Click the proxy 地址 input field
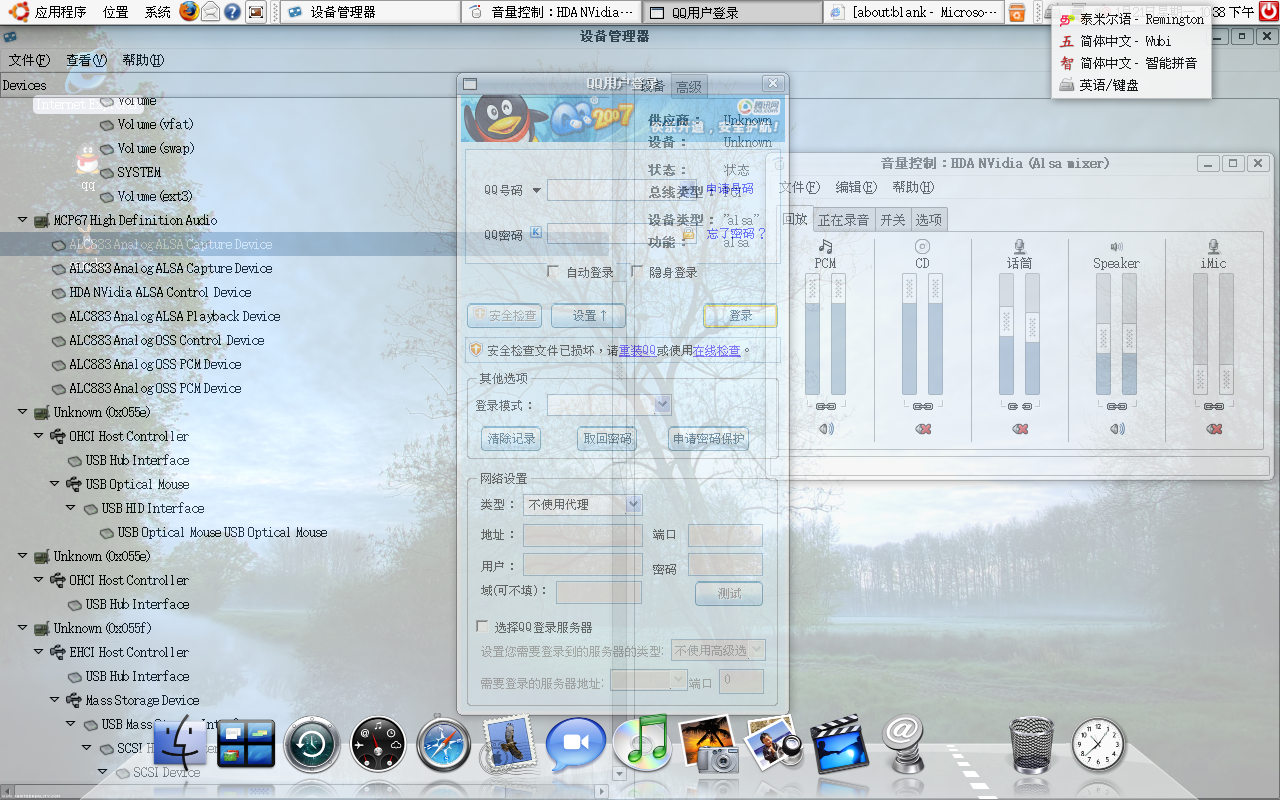The image size is (1280, 800). click(583, 535)
